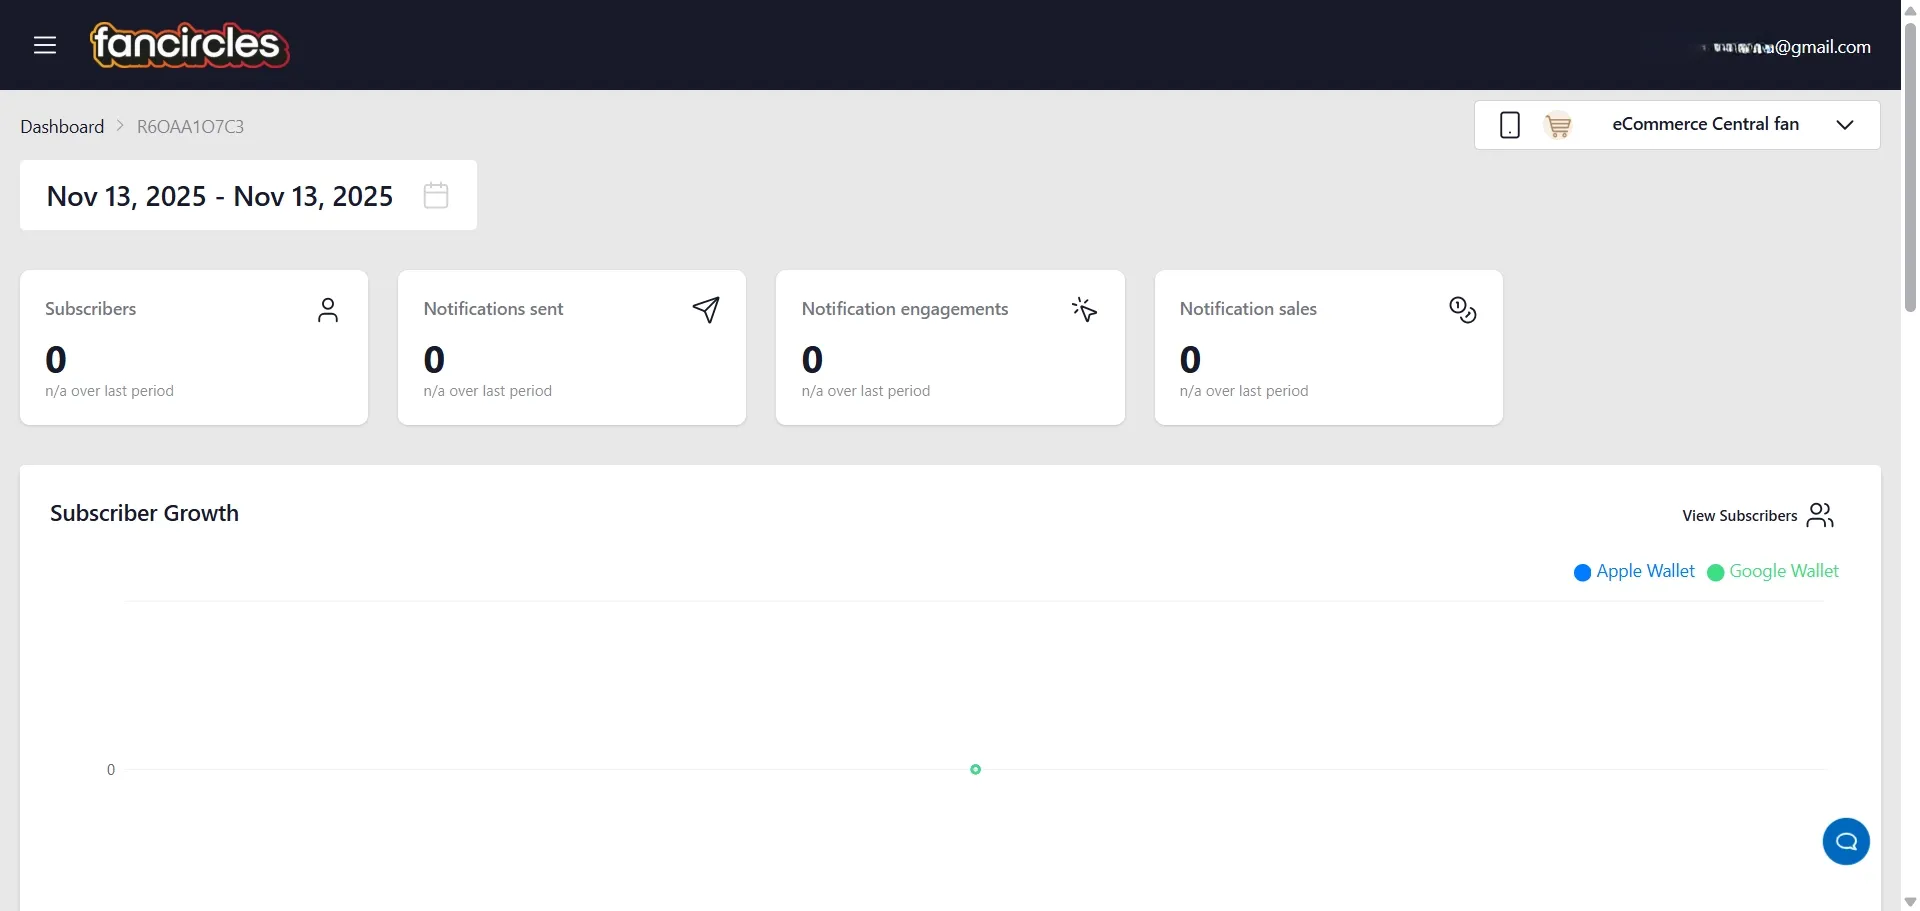
Task: Click the fancircles logo
Action: click(190, 45)
